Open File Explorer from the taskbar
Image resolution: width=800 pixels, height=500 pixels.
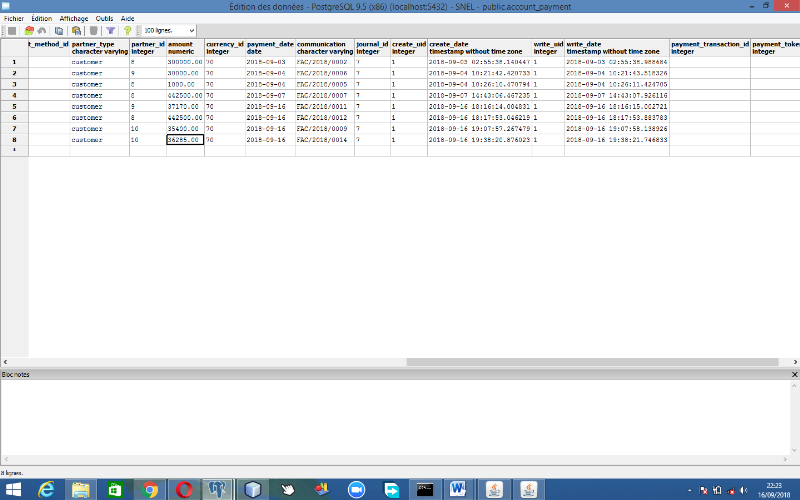[81, 490]
